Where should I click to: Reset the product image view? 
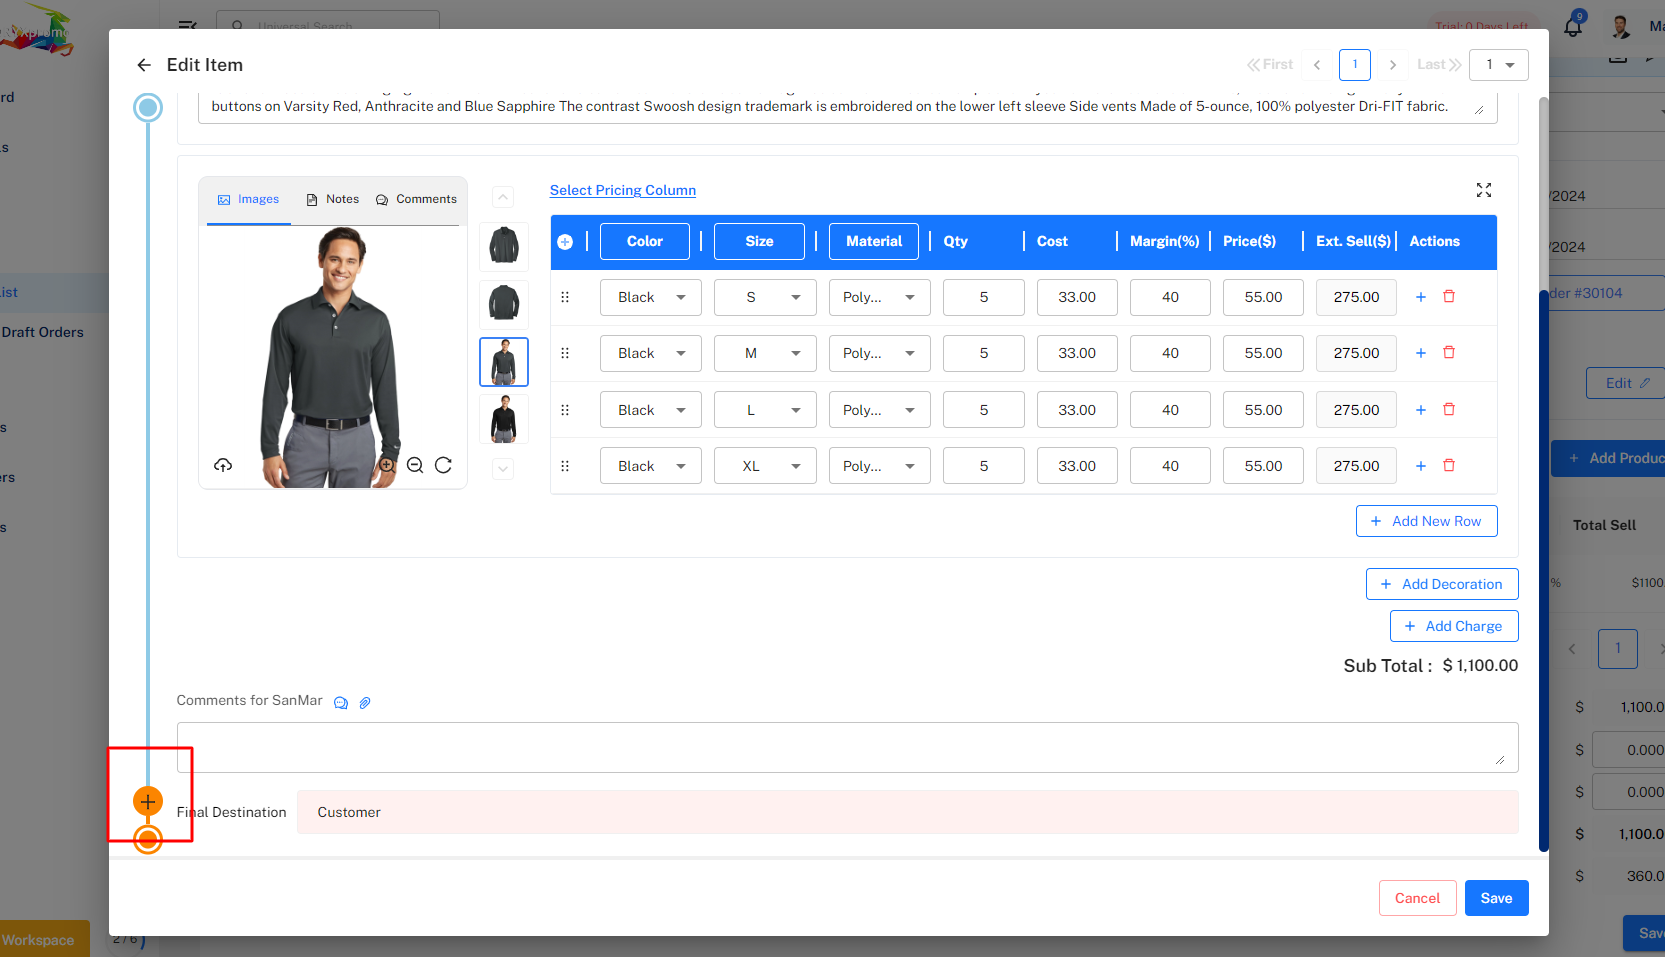[x=443, y=465]
